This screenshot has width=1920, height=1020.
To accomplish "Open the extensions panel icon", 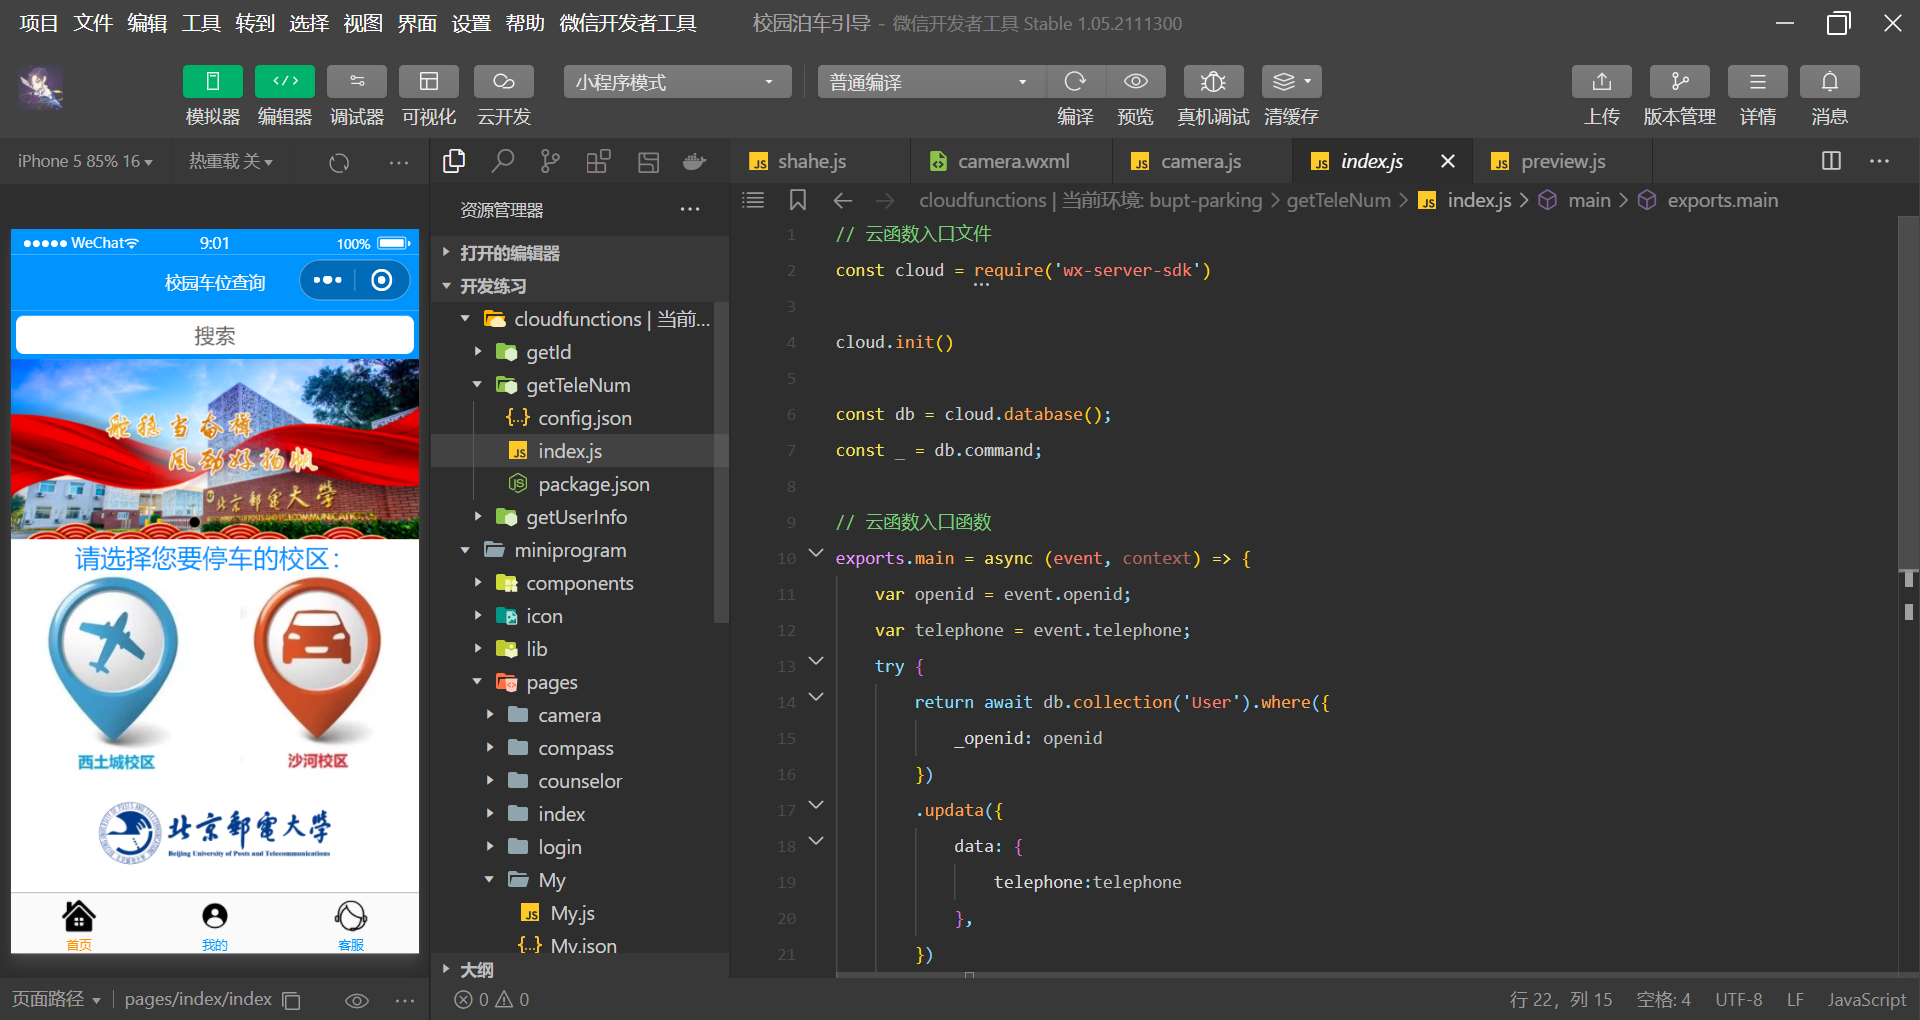I will coord(598,161).
